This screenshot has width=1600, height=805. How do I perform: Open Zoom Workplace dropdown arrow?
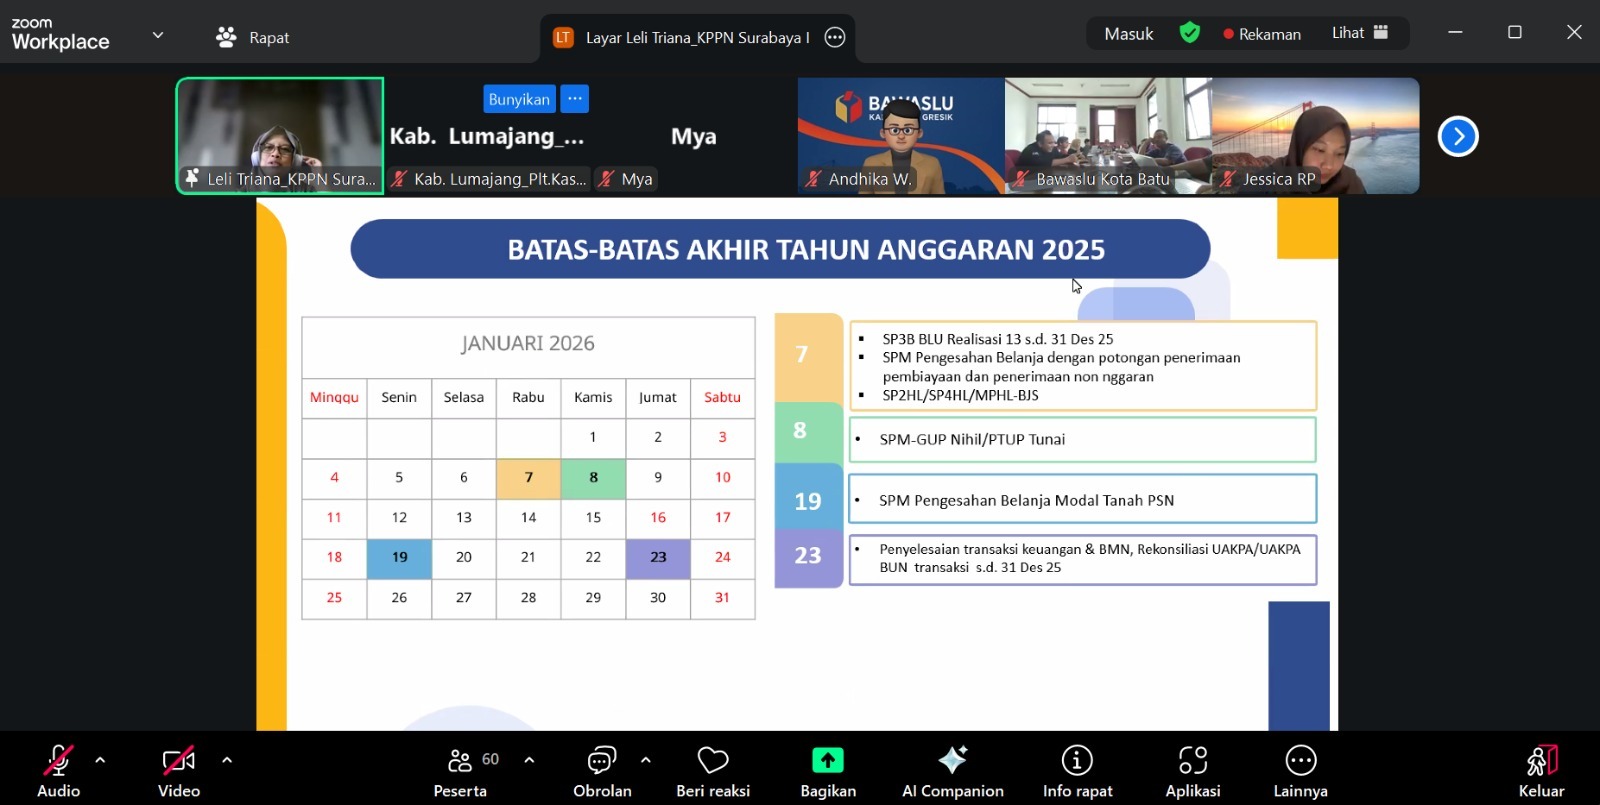(157, 35)
